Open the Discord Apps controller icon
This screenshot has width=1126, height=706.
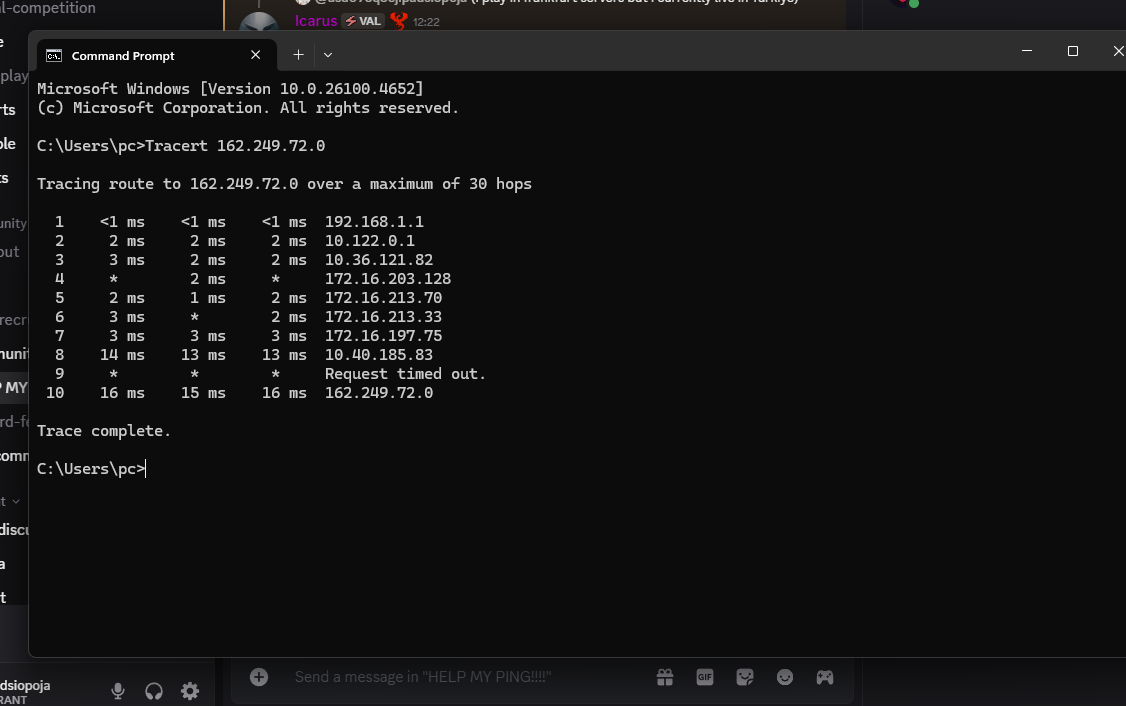[824, 677]
